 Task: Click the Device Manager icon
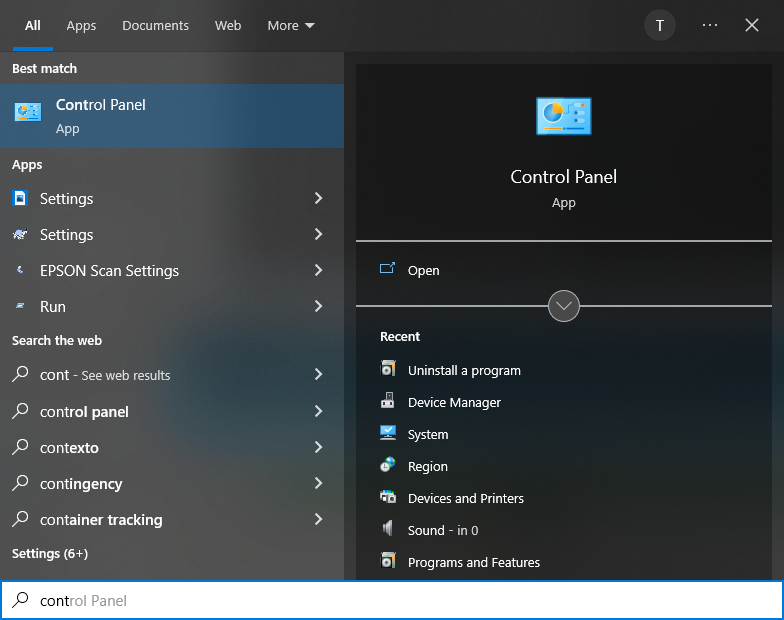click(388, 400)
